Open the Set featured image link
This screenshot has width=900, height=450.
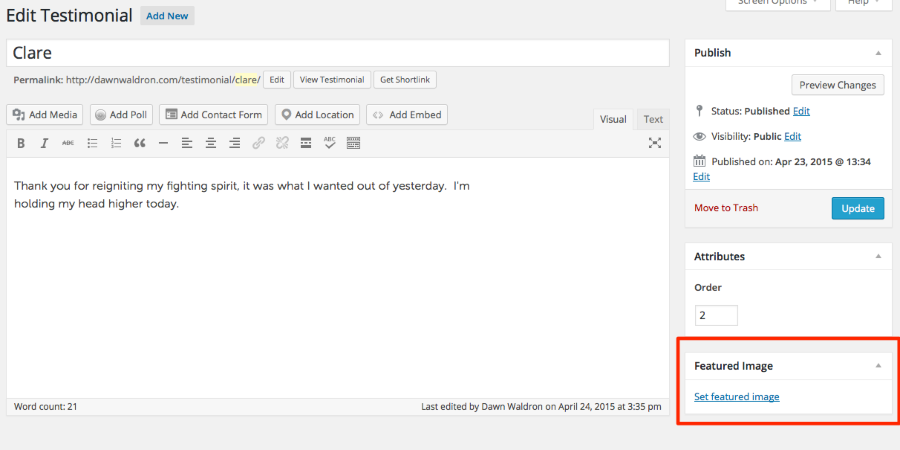coord(737,397)
